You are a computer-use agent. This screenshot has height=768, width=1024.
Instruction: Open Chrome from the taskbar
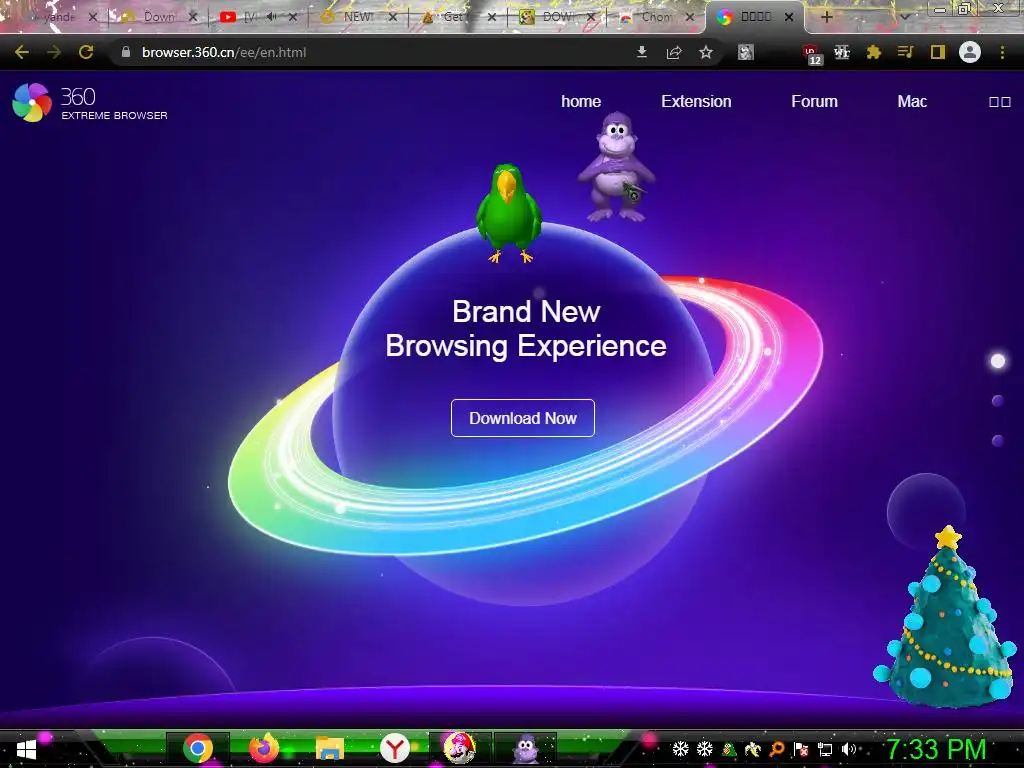pos(198,748)
